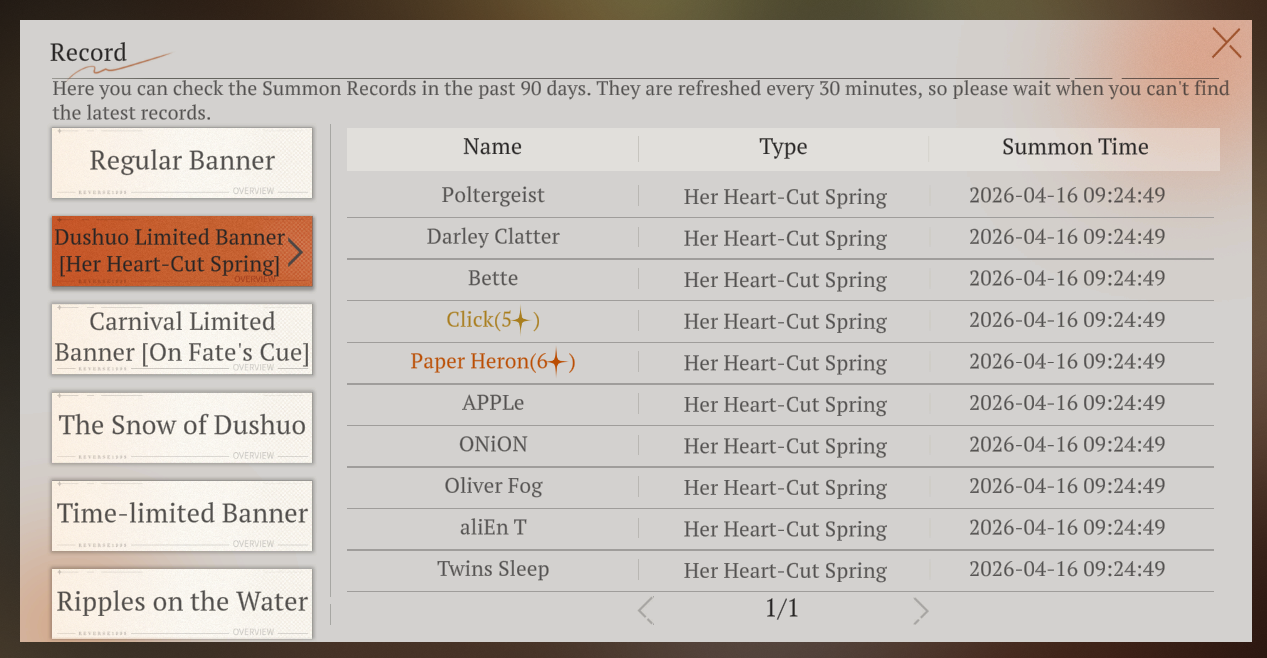Screen dimensions: 1267x658
Task: Go to next page arrow
Action: pos(921,610)
